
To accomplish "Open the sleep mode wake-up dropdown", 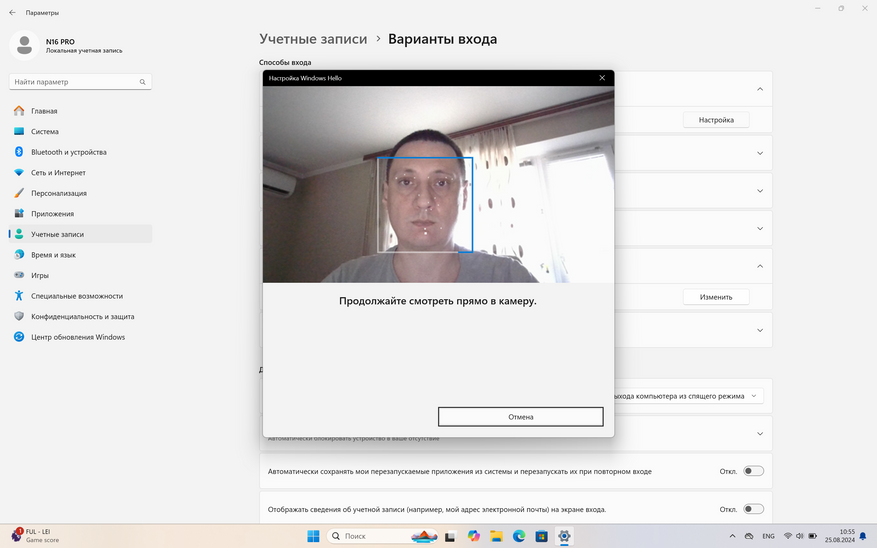I will coord(688,396).
